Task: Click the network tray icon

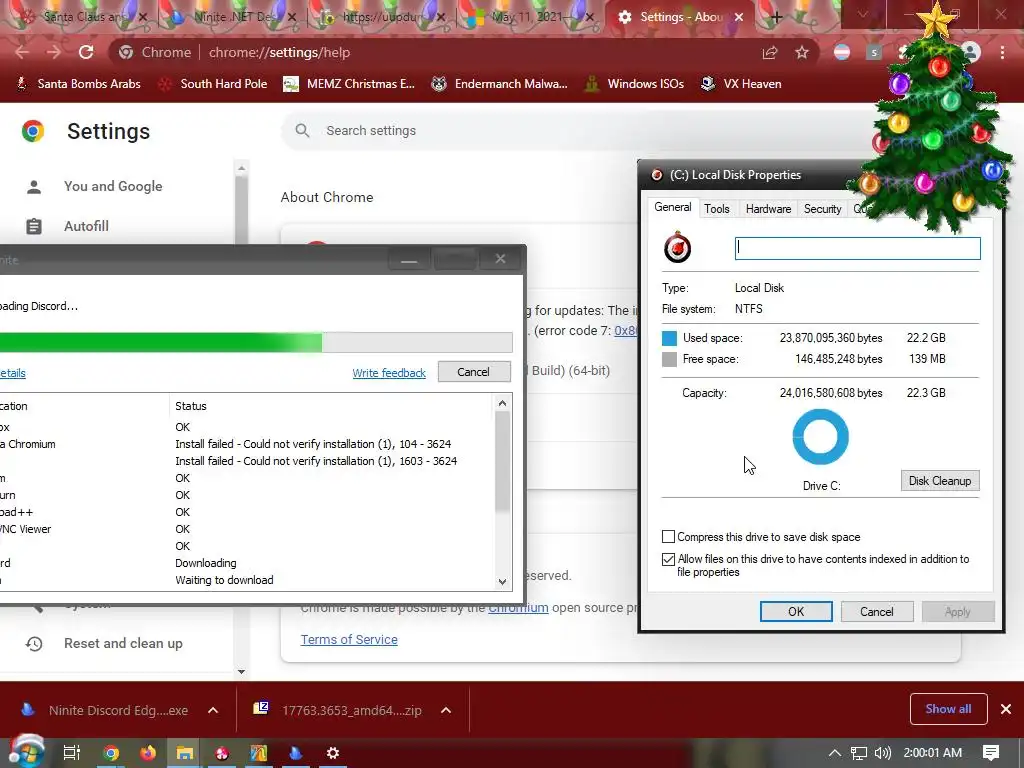Action: pos(859,753)
